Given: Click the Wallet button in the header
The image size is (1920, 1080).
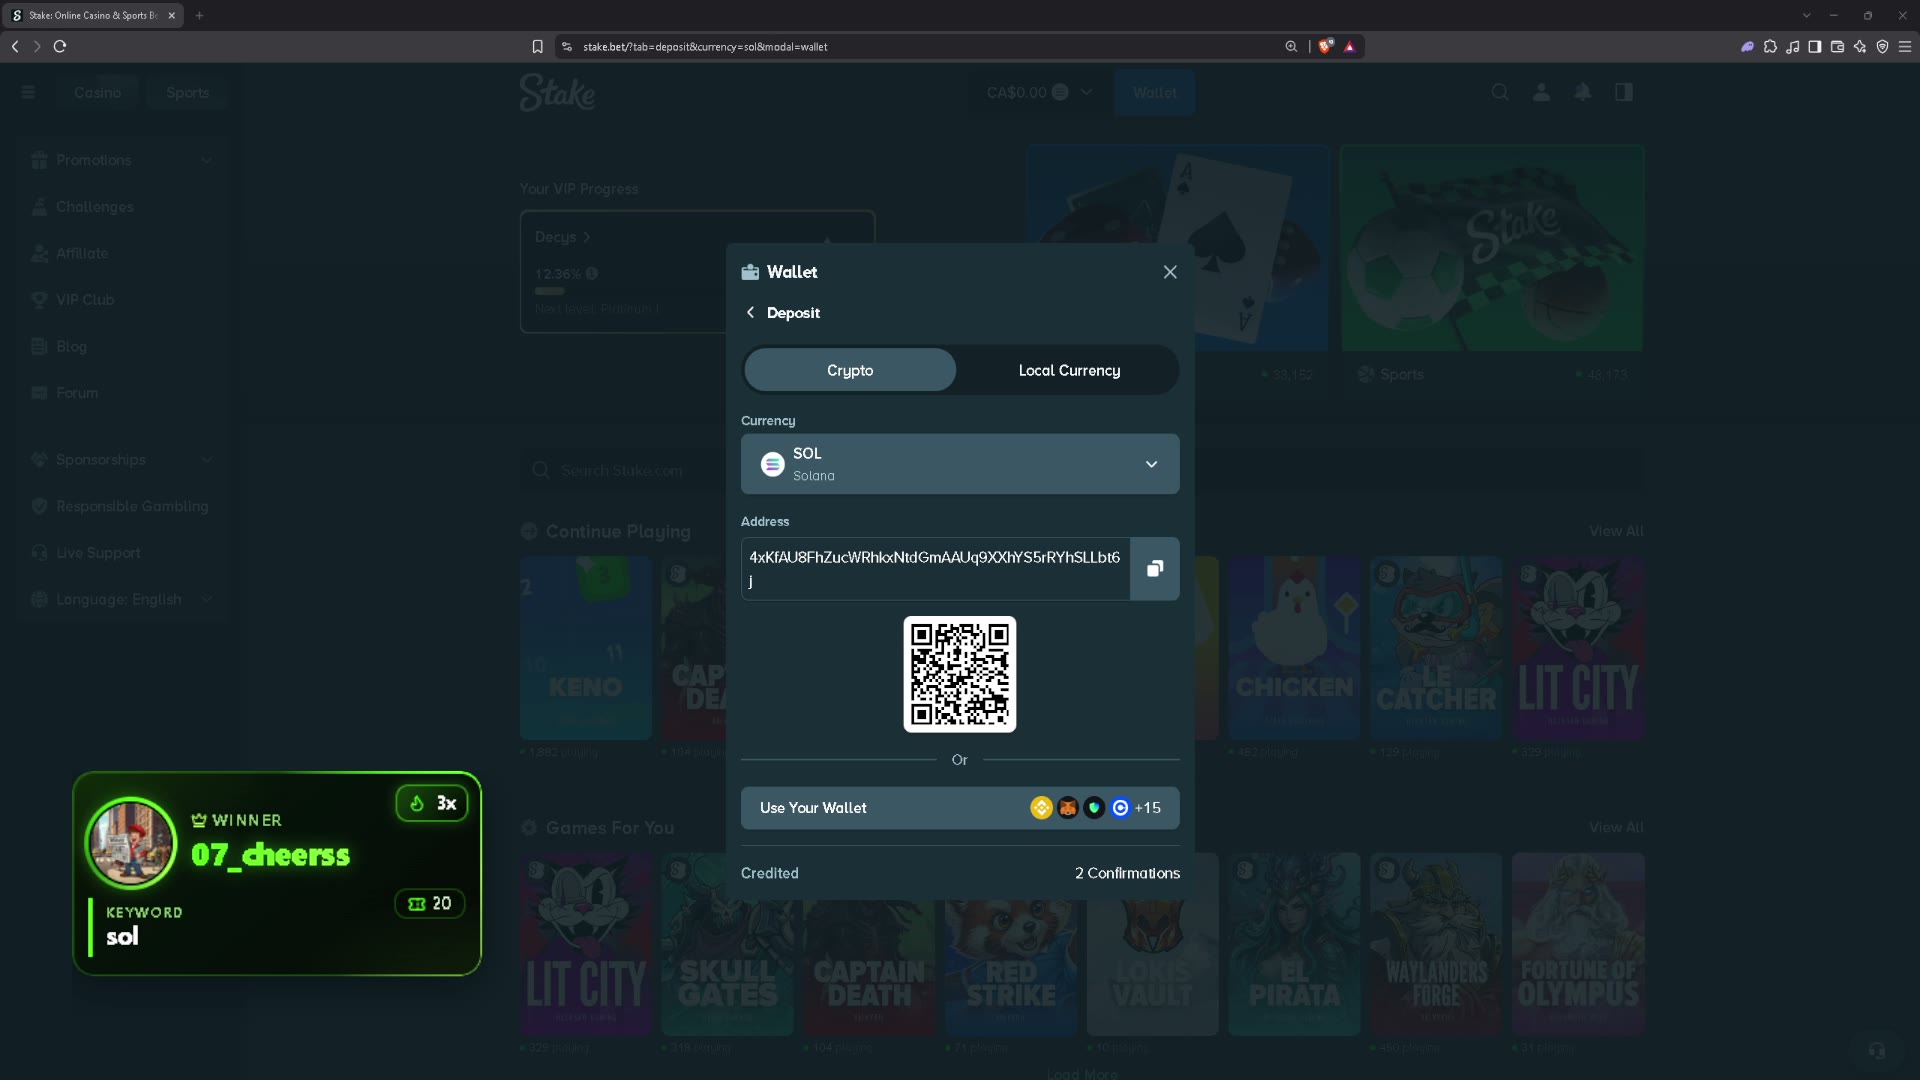Looking at the screenshot, I should (x=1155, y=92).
